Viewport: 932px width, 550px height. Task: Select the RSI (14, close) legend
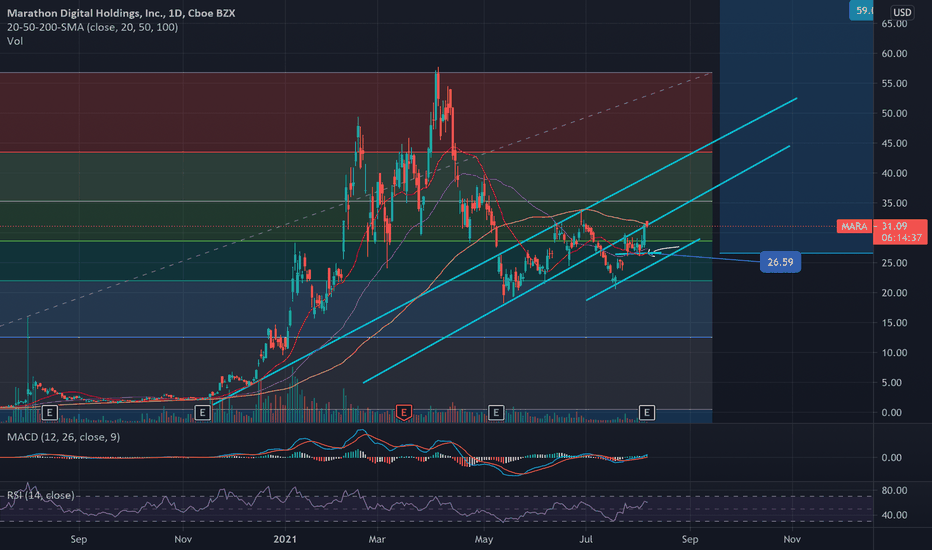41,495
